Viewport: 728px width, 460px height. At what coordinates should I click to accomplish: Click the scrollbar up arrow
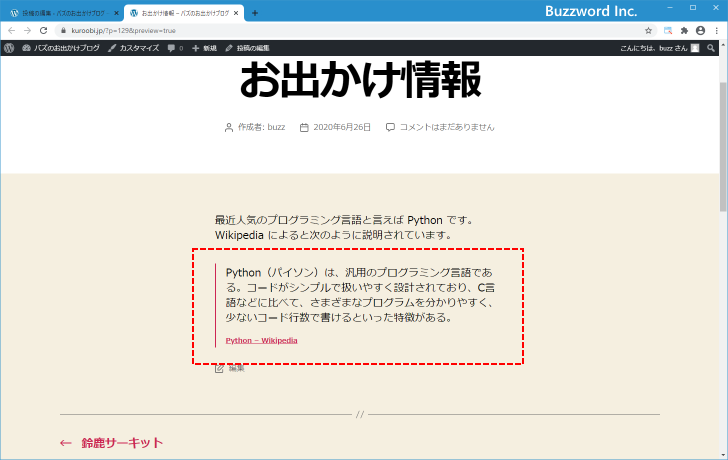click(x=723, y=45)
